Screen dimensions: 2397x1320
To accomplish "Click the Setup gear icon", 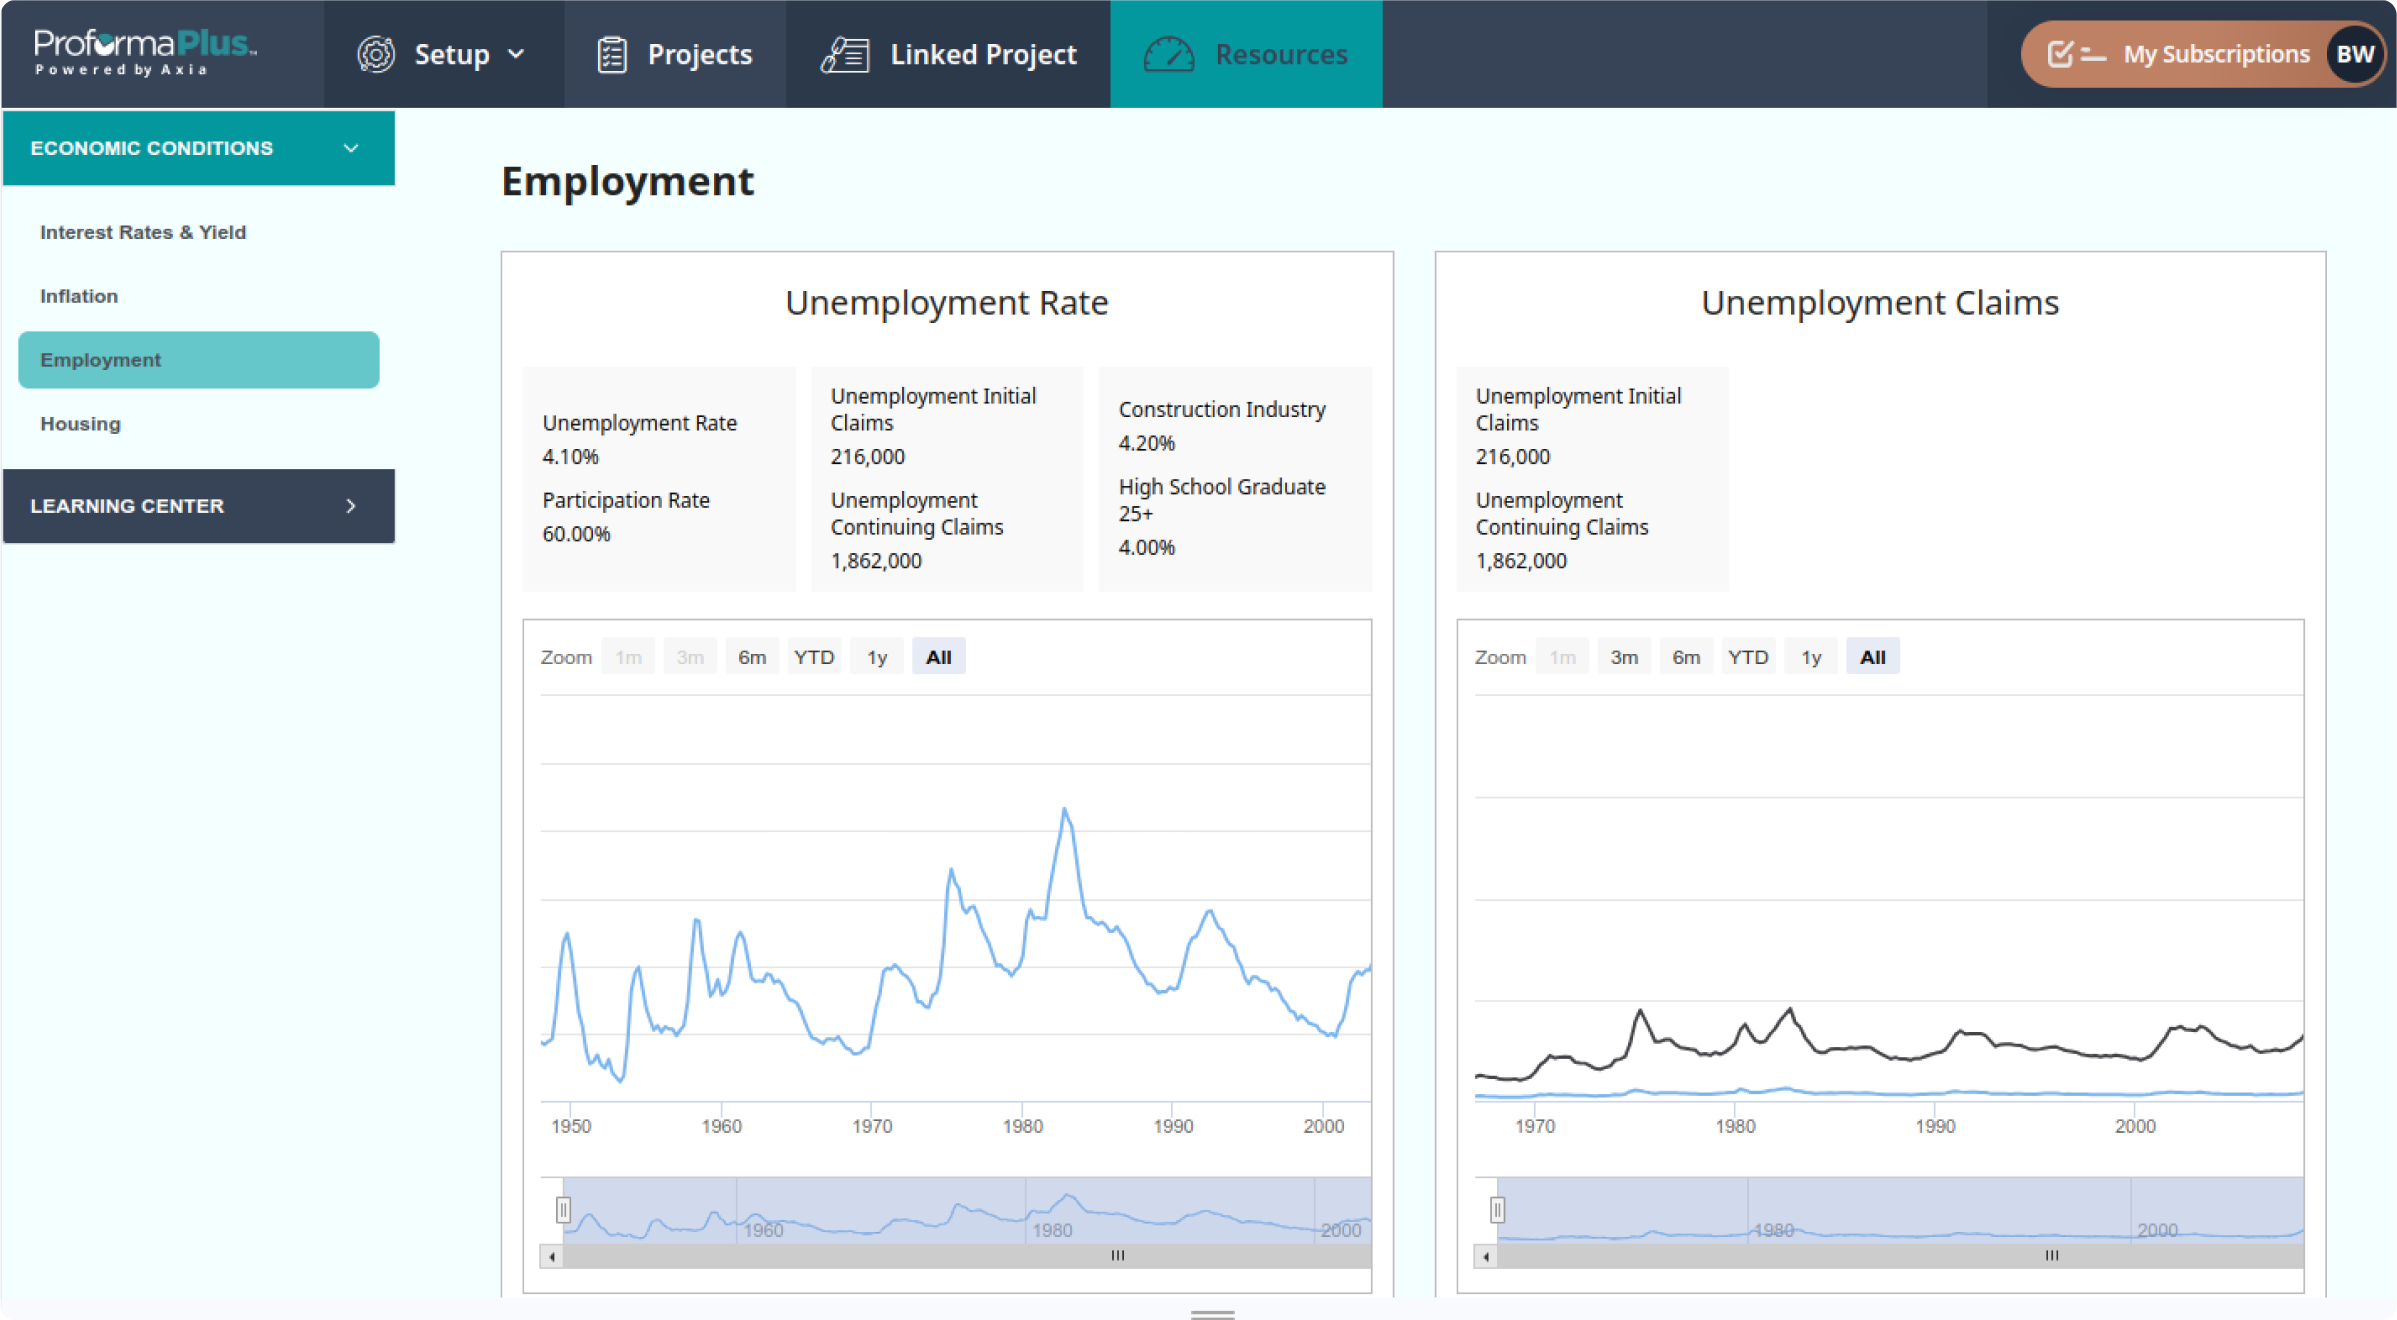I will tap(376, 55).
